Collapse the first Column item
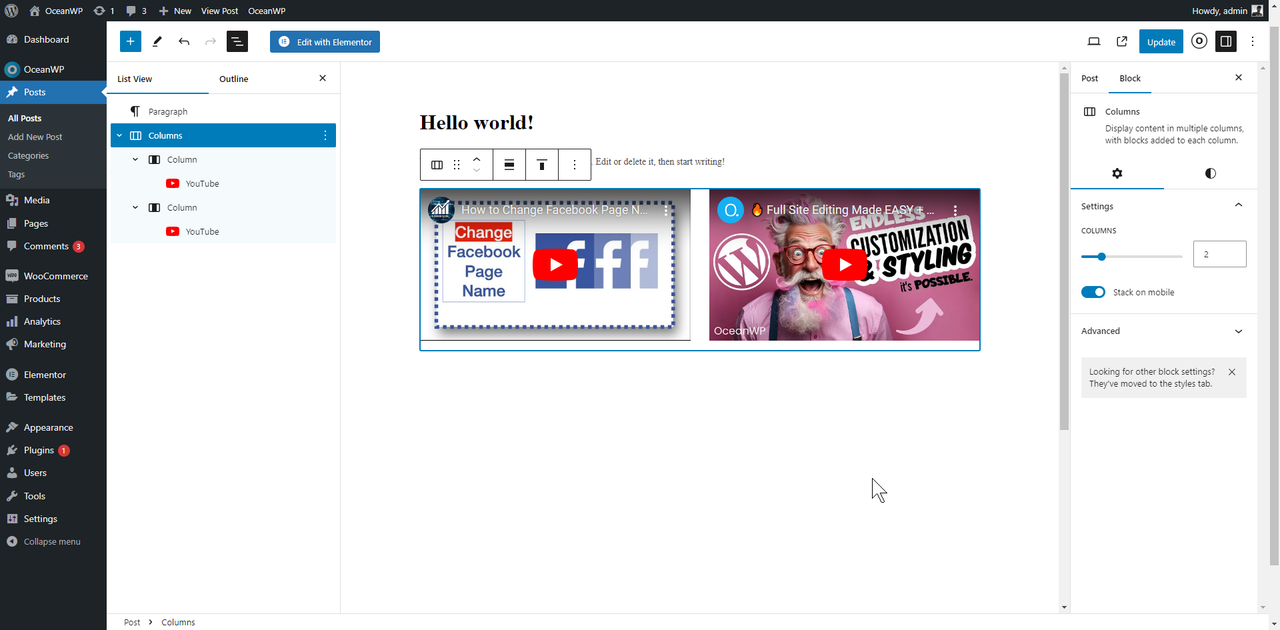Viewport: 1280px width, 630px height. click(x=136, y=160)
